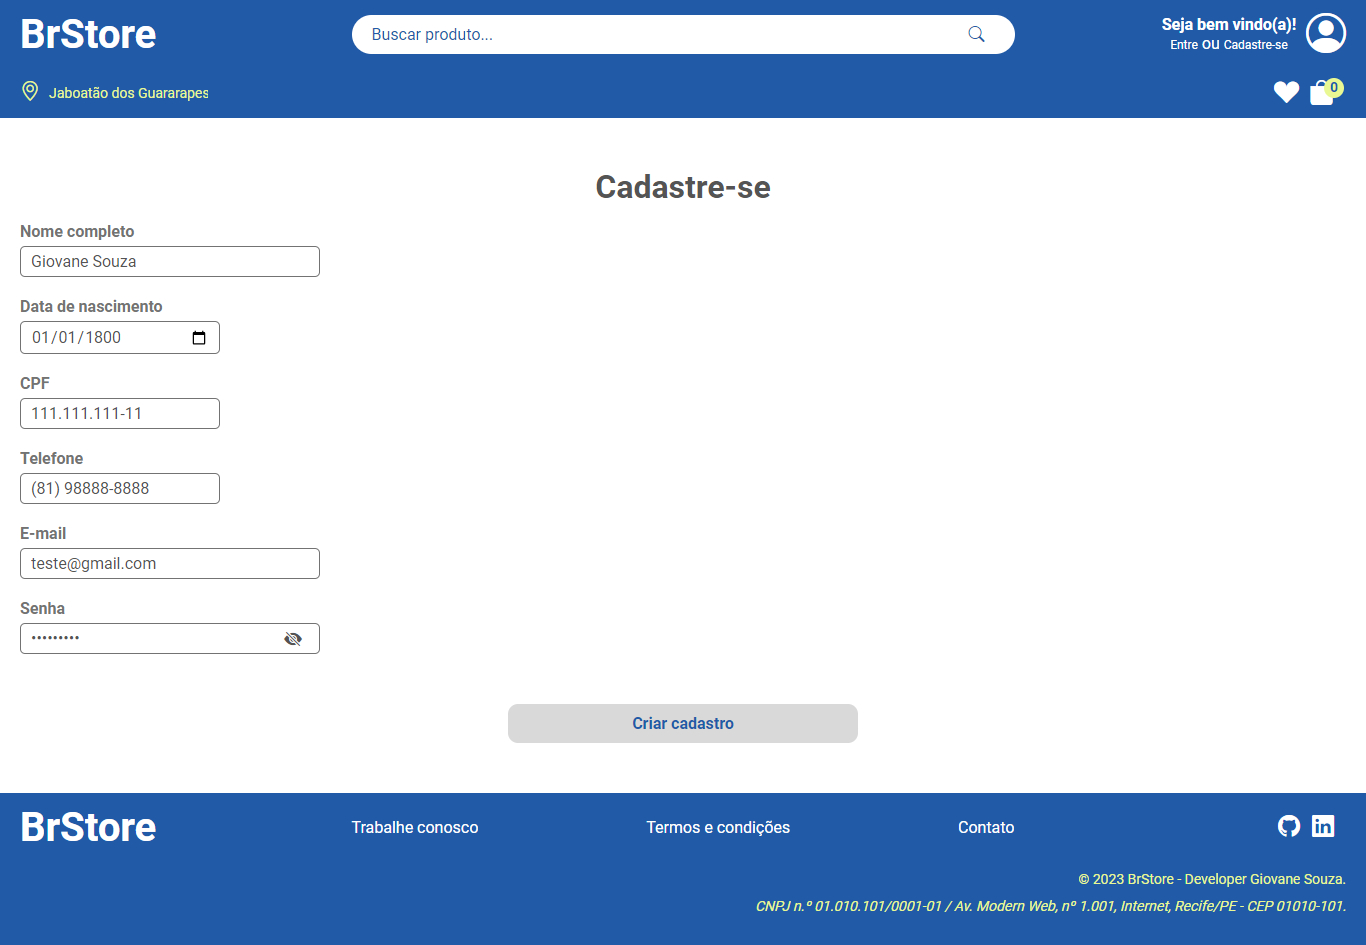The image size is (1366, 945).
Task: Open the Trabalhe conosco footer link
Action: (415, 827)
